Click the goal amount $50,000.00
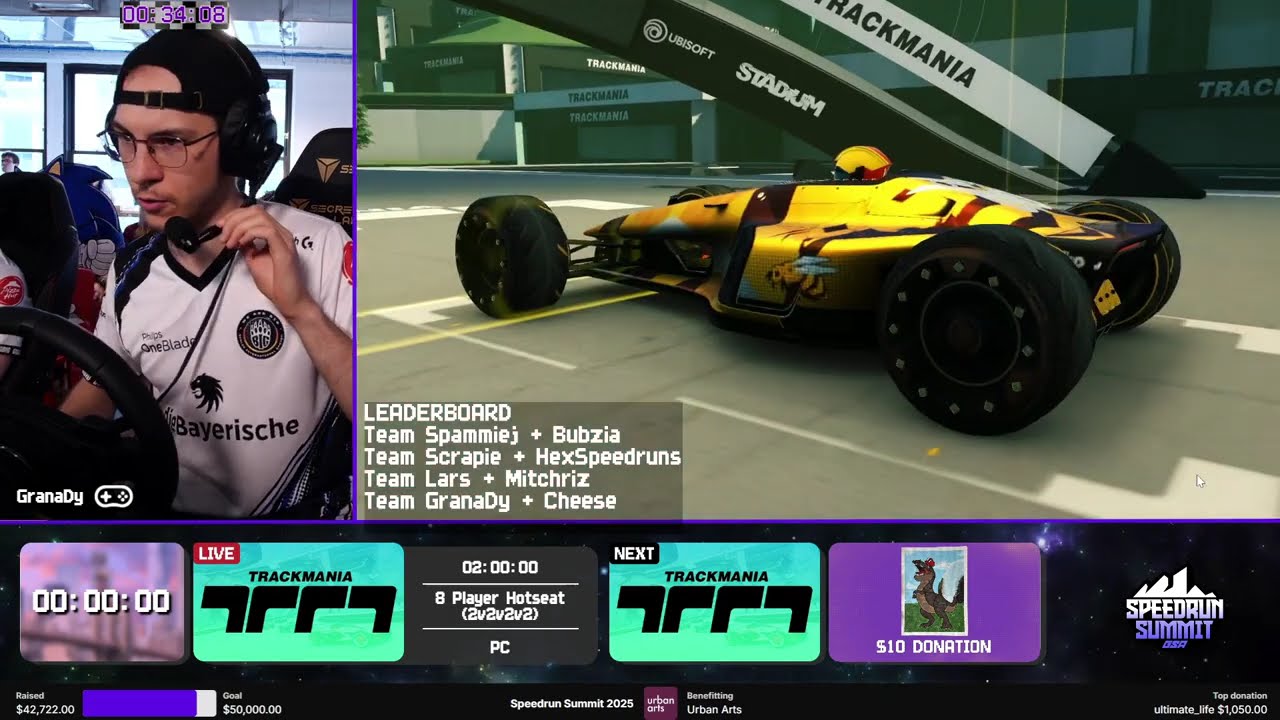Viewport: 1280px width, 720px height. pos(251,709)
